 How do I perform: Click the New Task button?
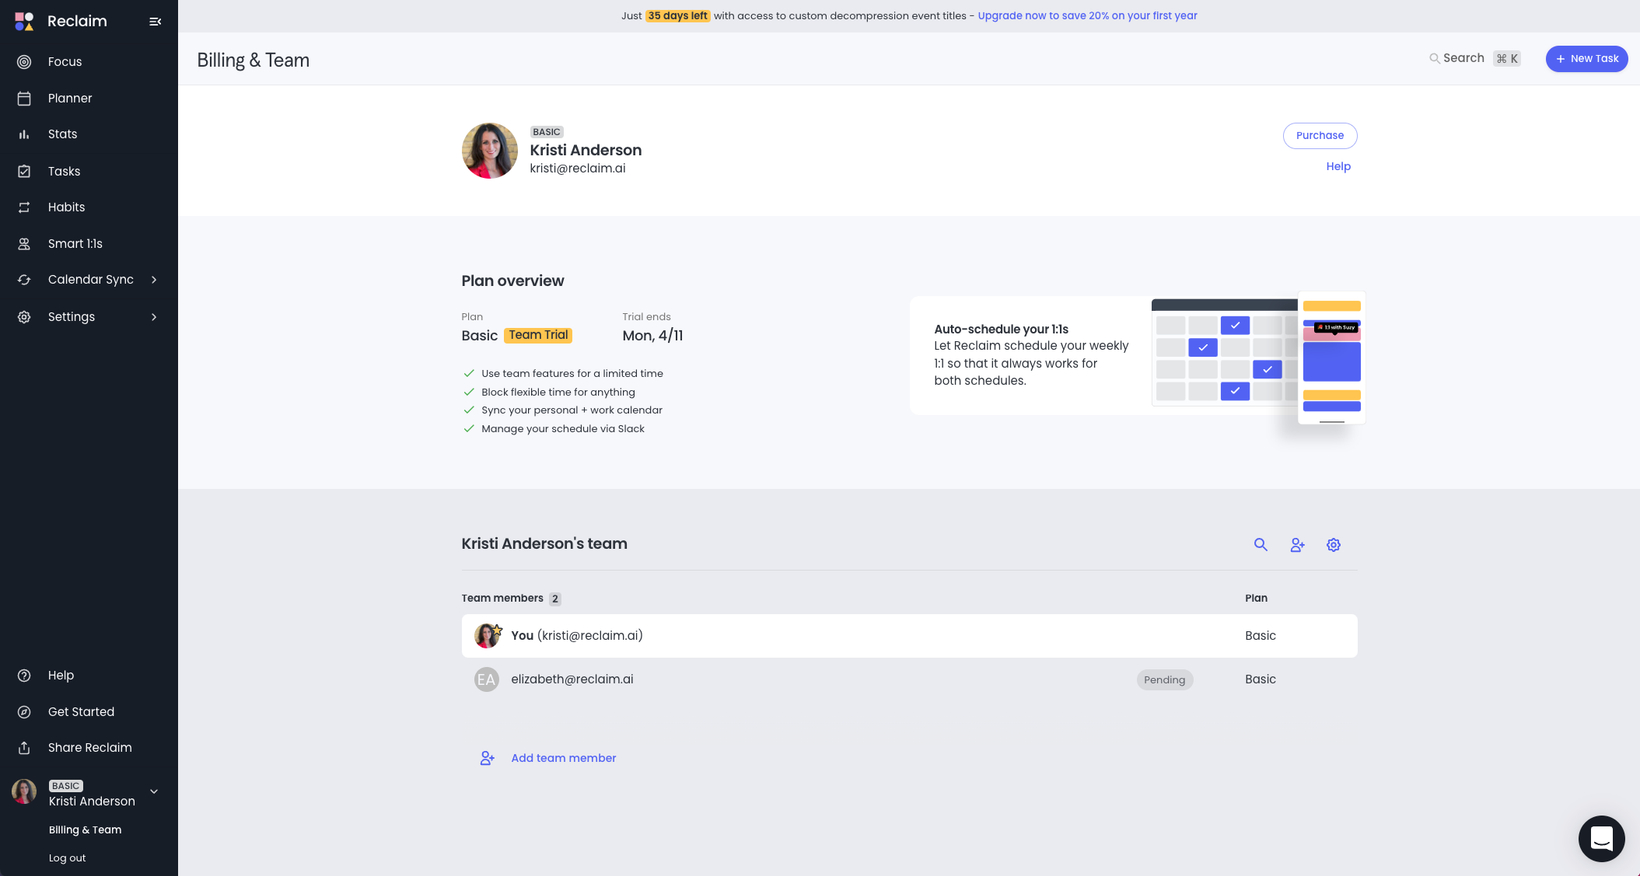tap(1586, 59)
